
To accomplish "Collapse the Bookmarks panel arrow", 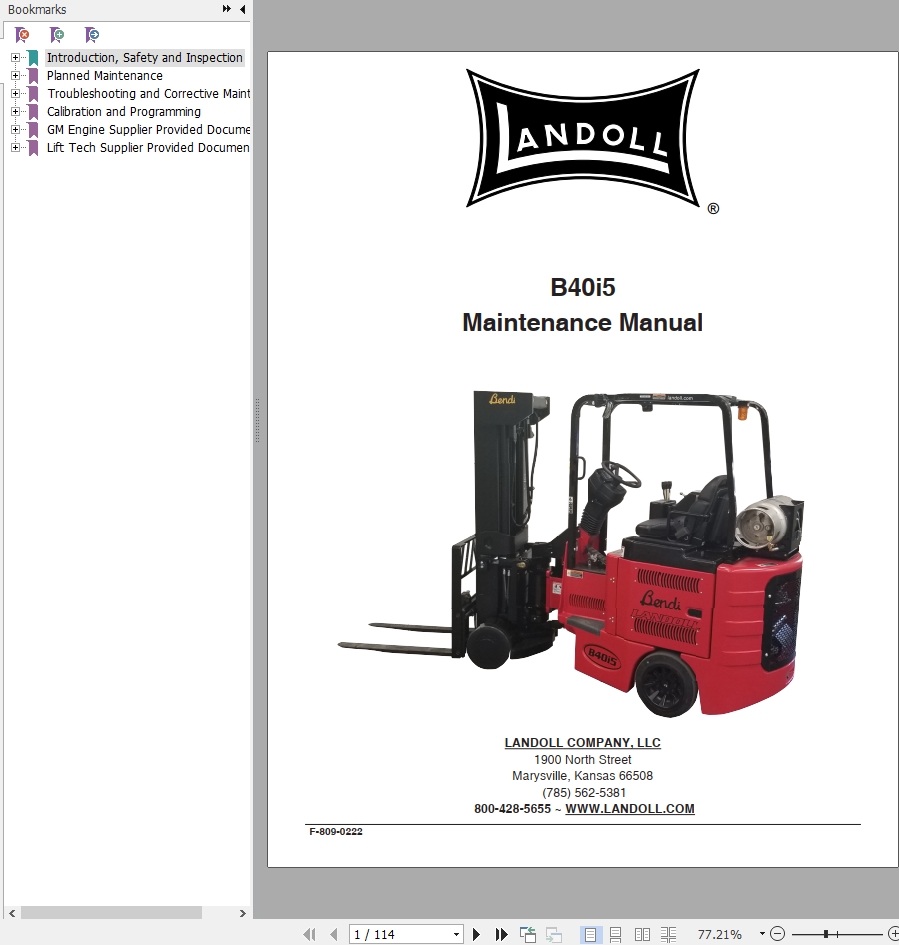I will point(242,9).
